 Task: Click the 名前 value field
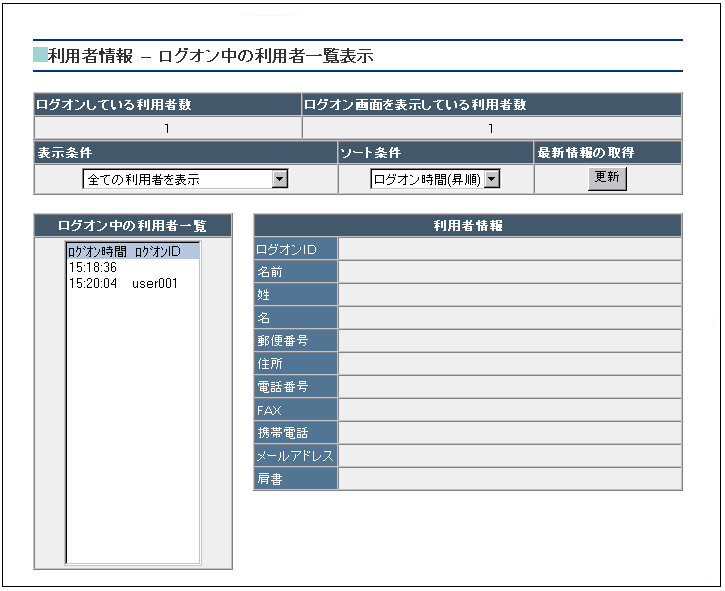509,272
